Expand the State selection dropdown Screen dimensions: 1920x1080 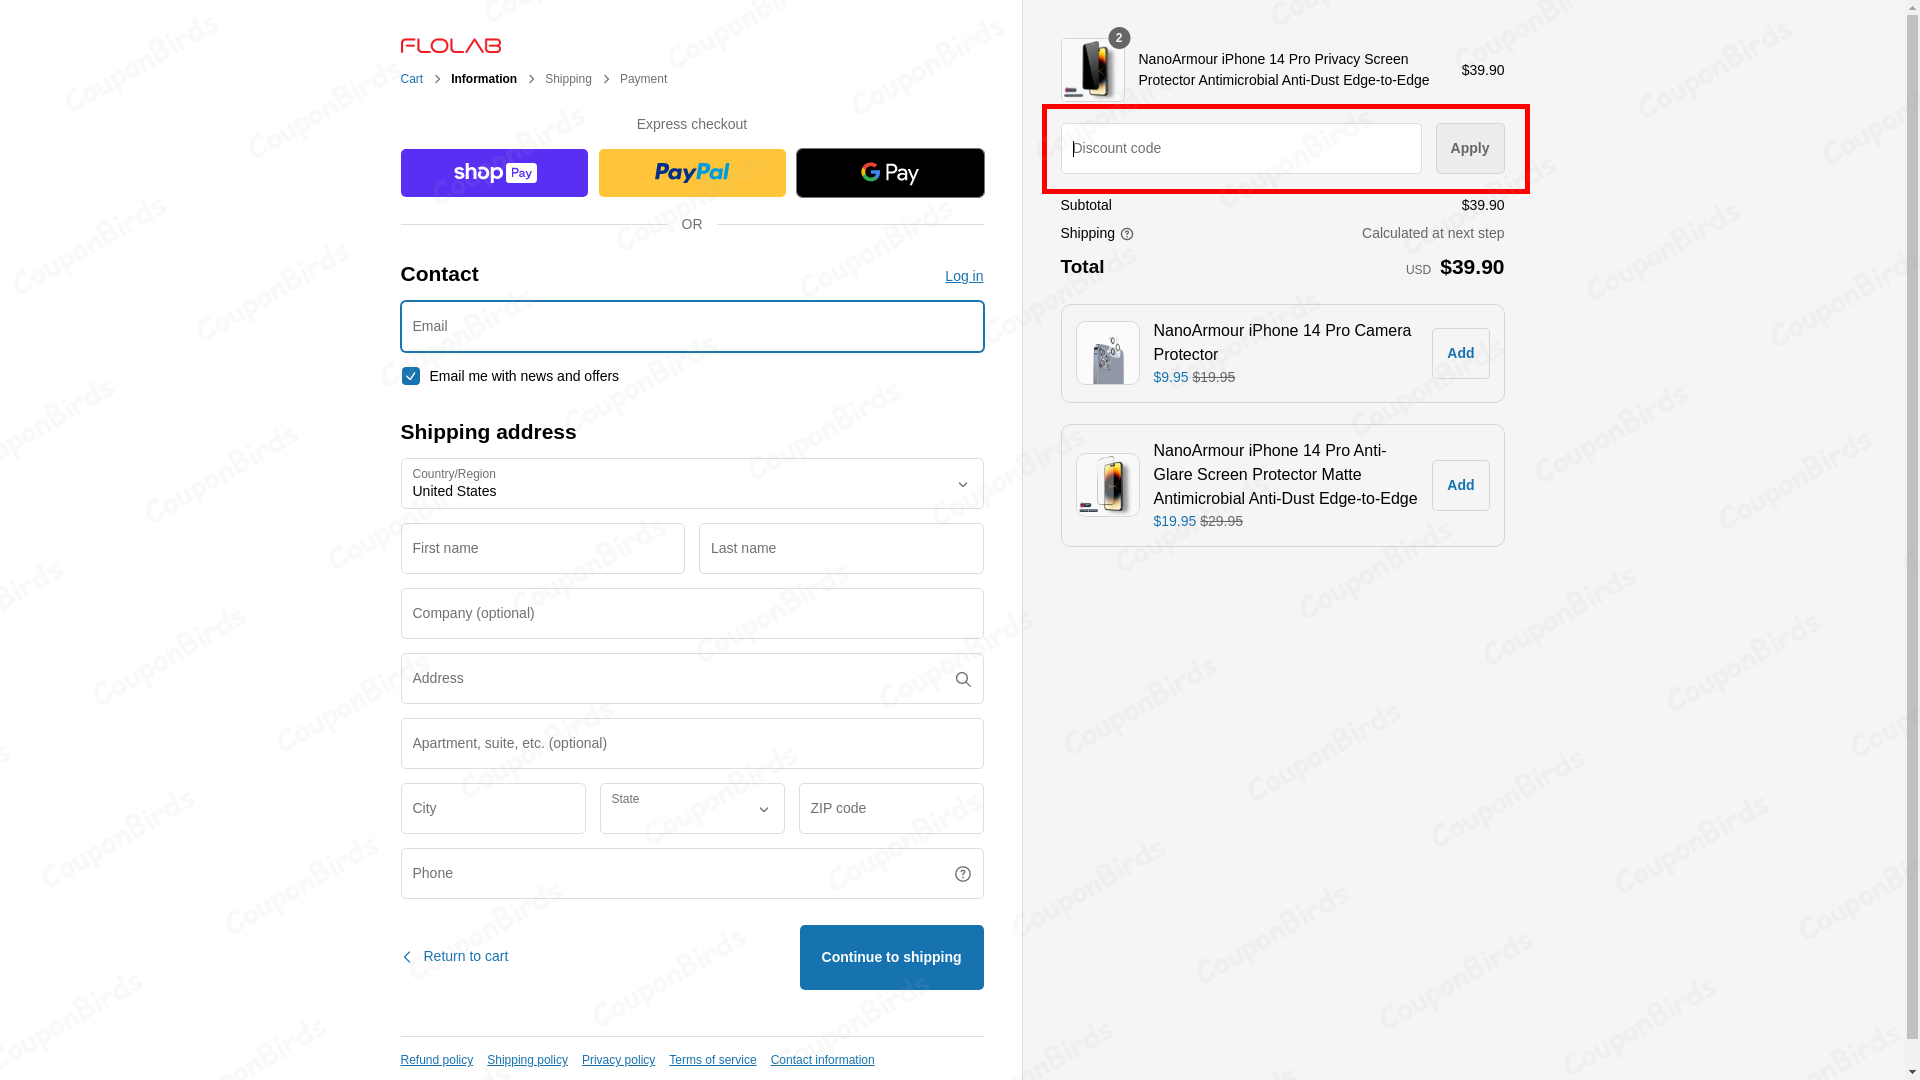691,808
